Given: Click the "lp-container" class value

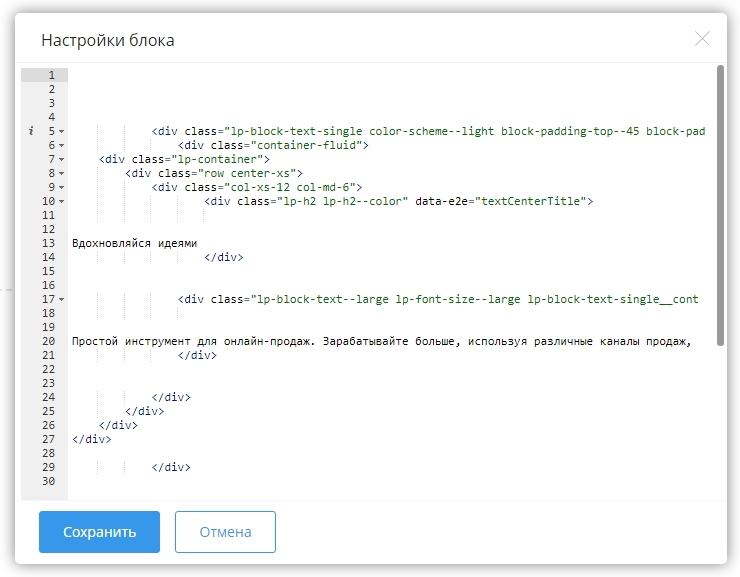Looking at the screenshot, I should (215, 159).
